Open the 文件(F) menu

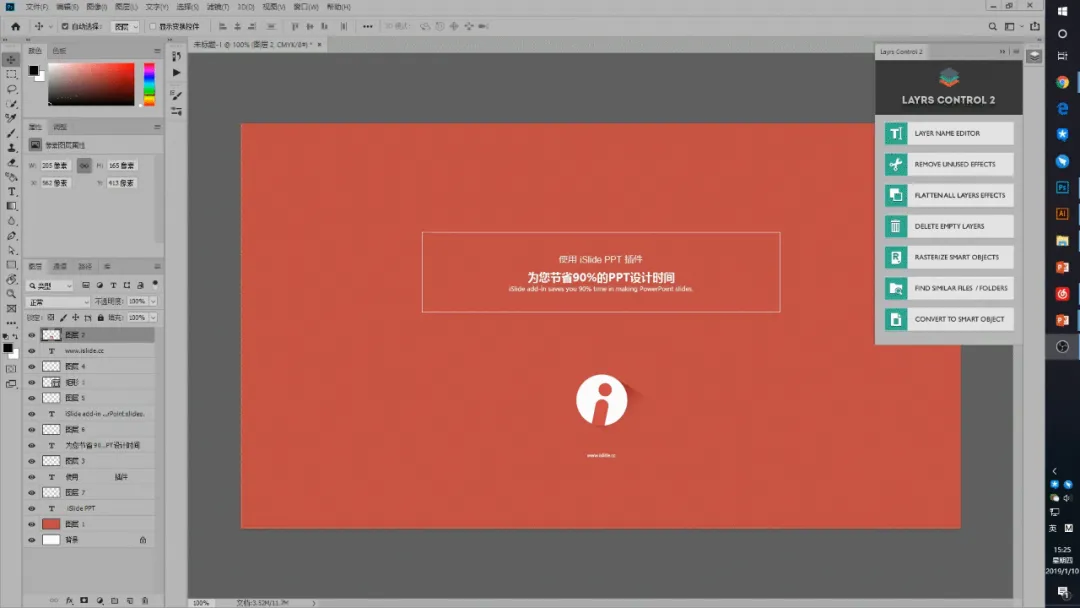(37, 7)
